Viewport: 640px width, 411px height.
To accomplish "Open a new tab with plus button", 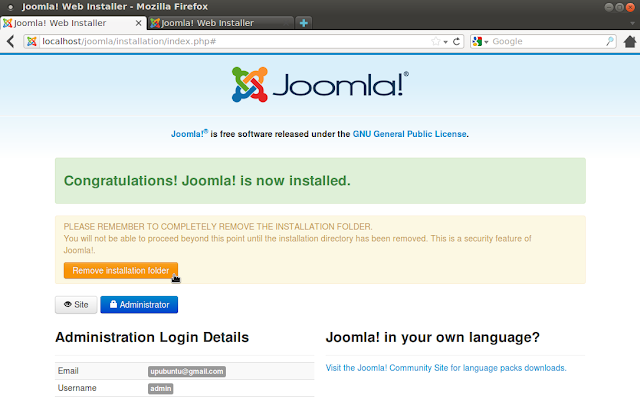I will pyautogui.click(x=304, y=23).
